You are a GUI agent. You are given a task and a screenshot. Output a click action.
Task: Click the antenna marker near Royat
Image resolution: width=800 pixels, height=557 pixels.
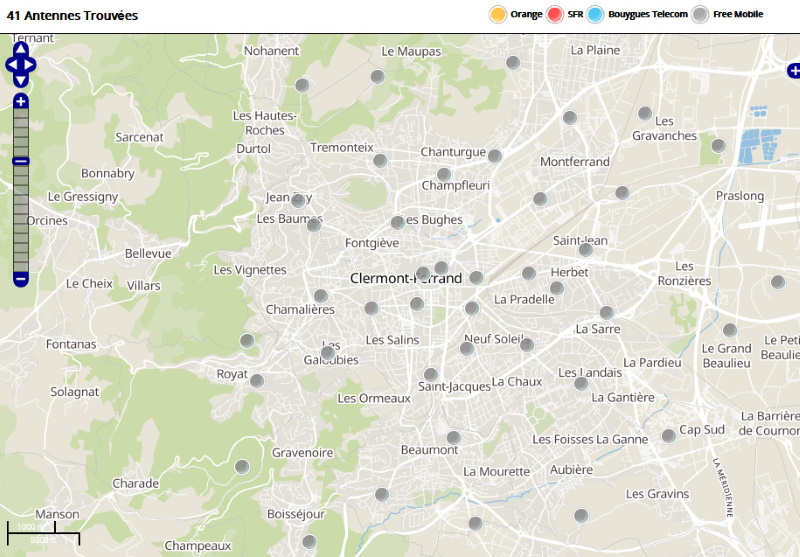pyautogui.click(x=256, y=381)
